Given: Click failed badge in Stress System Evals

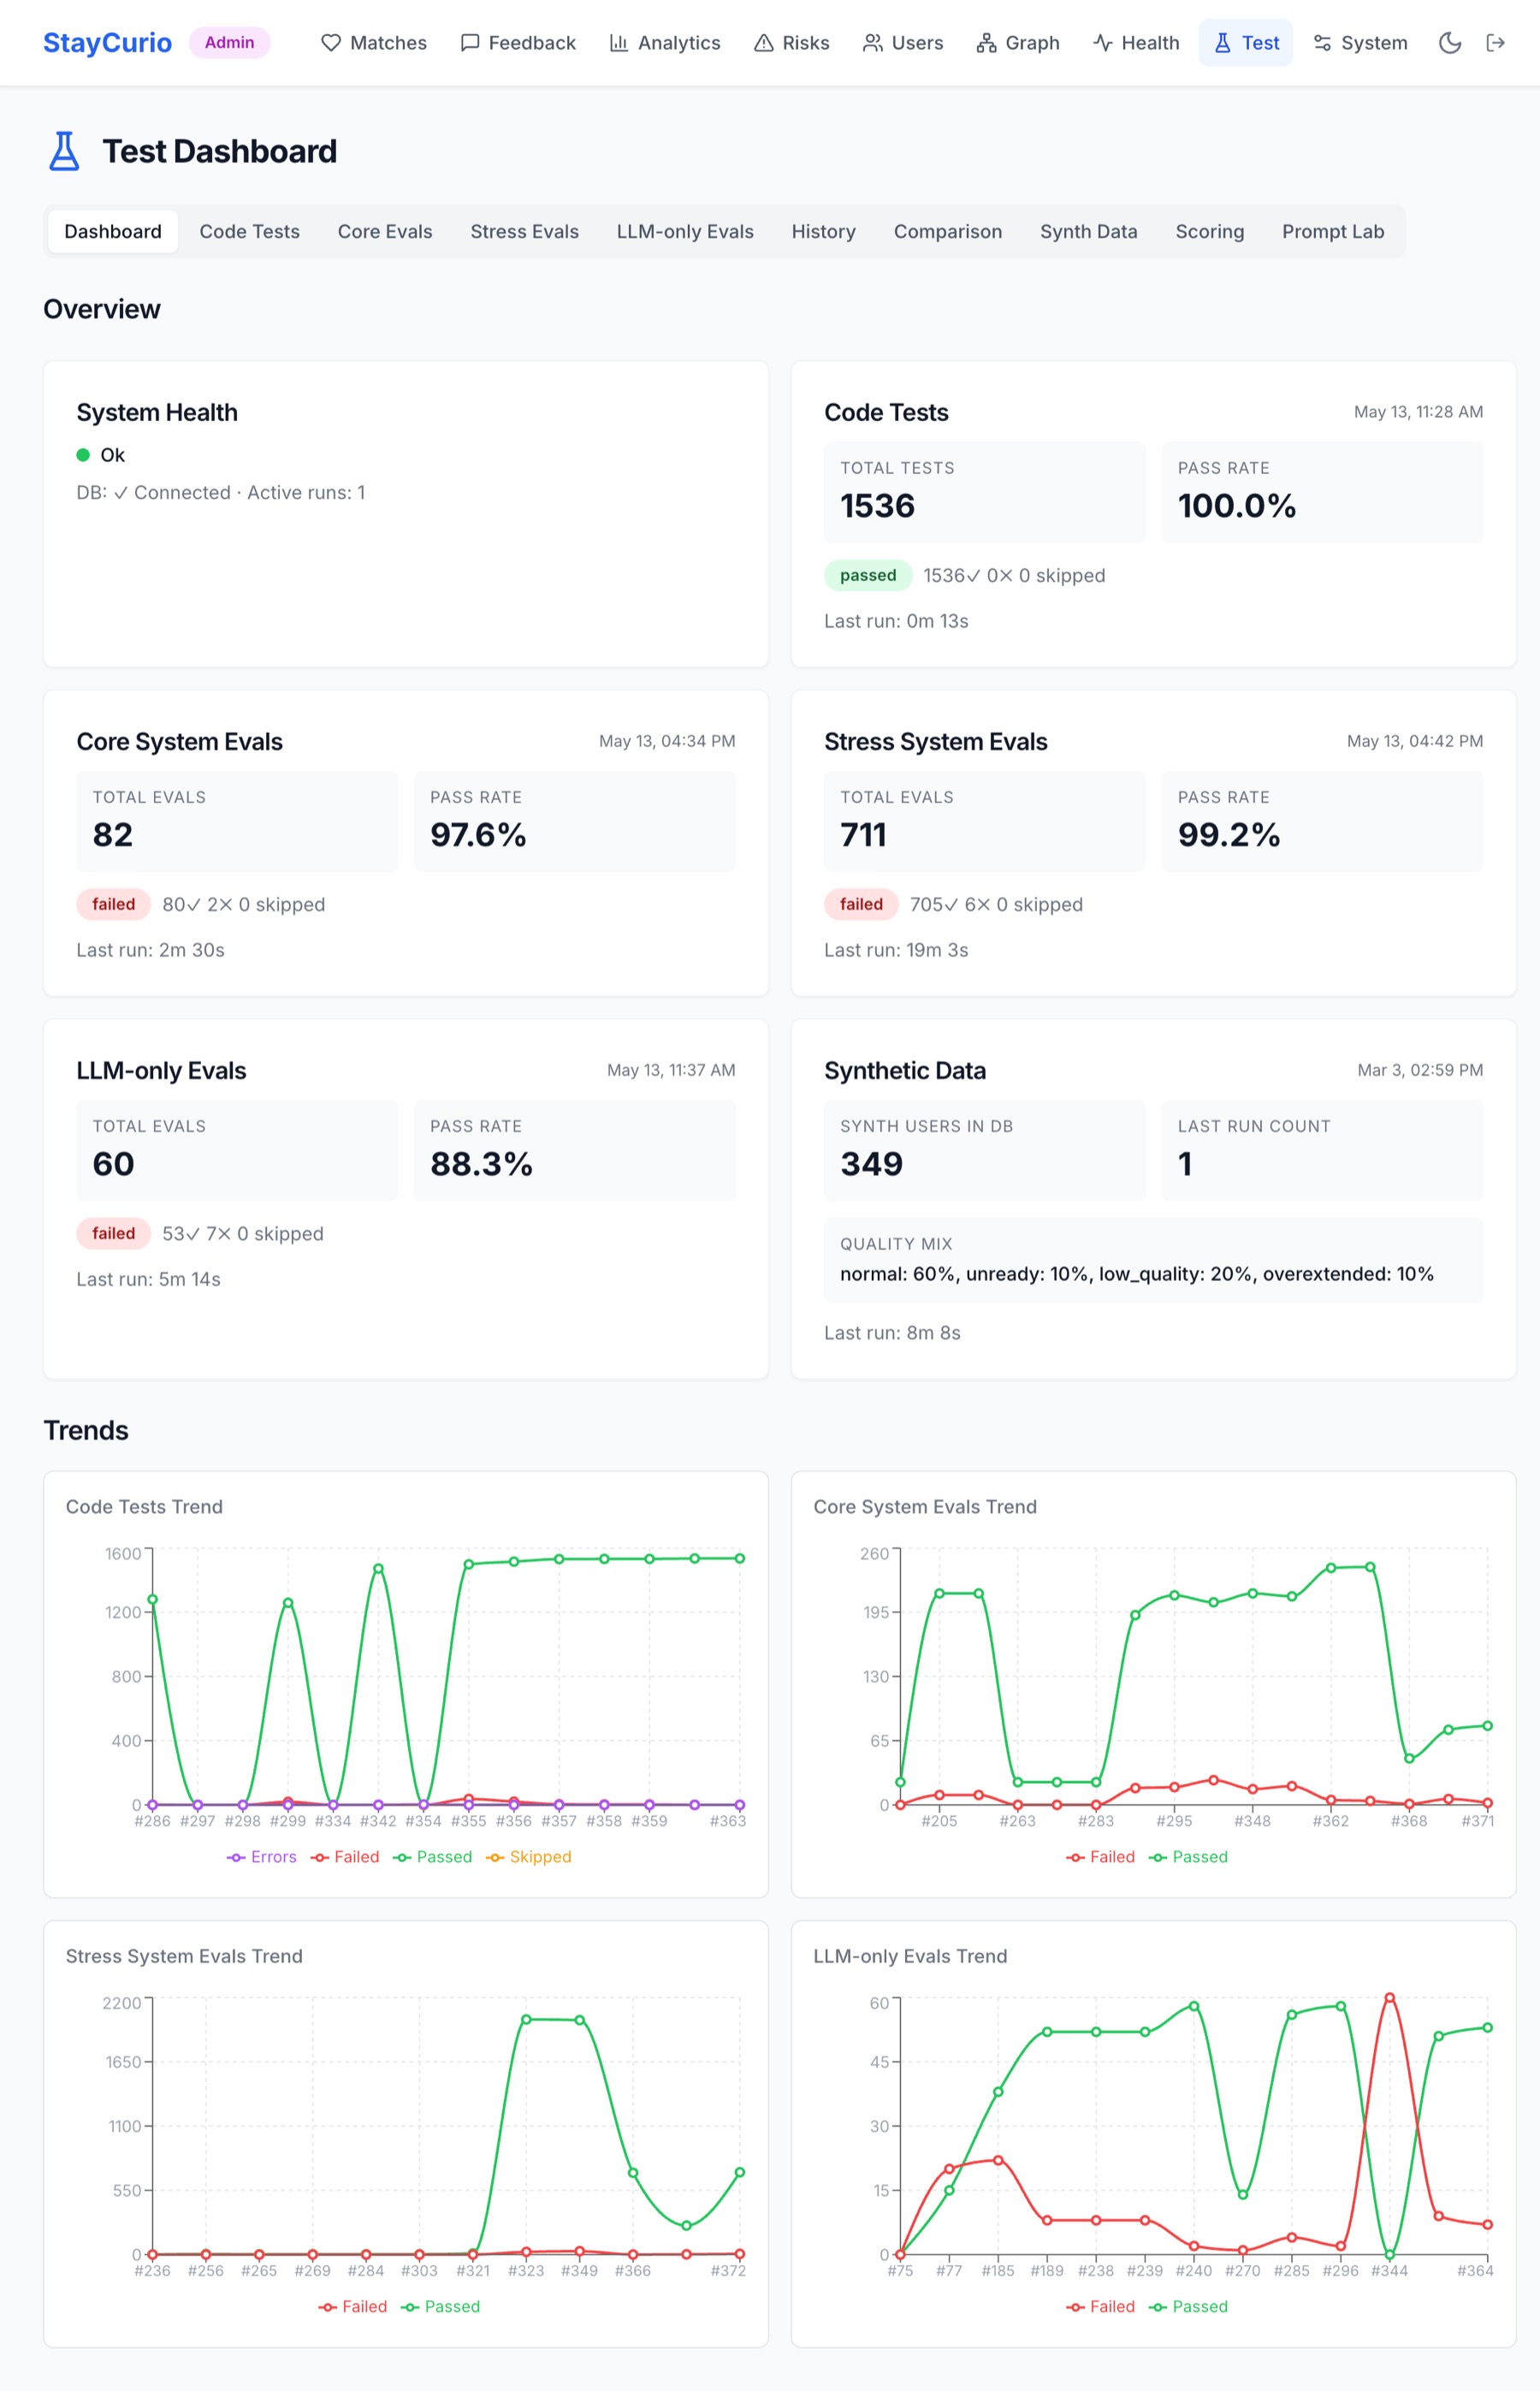Looking at the screenshot, I should click(861, 904).
